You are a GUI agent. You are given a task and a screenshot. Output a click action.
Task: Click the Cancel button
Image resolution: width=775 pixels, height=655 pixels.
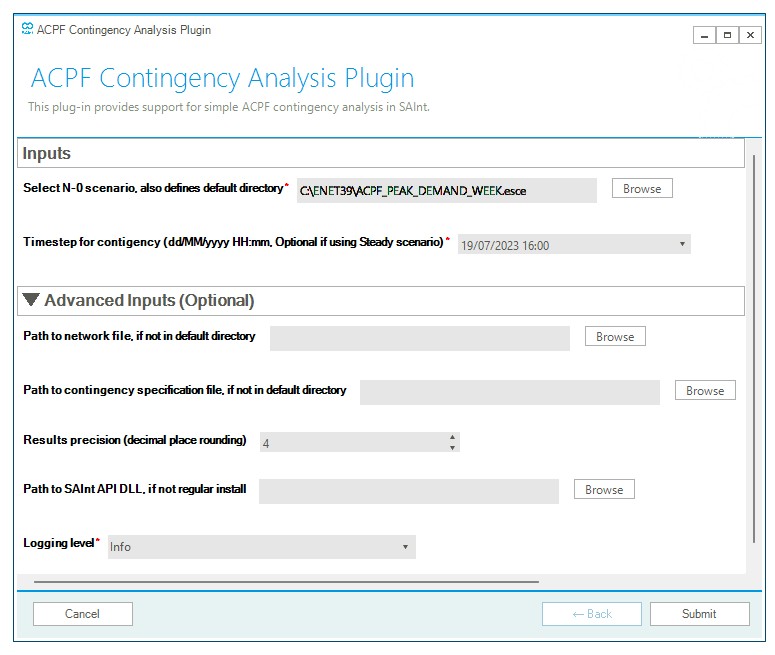83,613
